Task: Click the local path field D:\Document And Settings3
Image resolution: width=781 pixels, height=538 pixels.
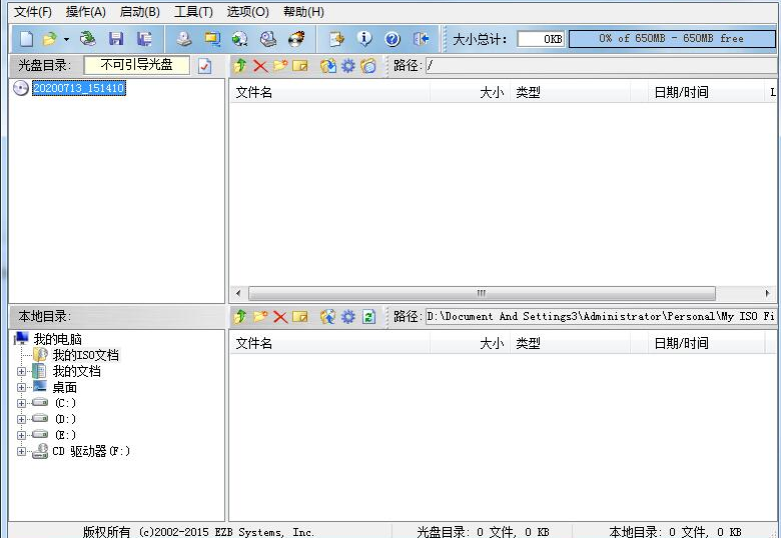Action: click(601, 316)
